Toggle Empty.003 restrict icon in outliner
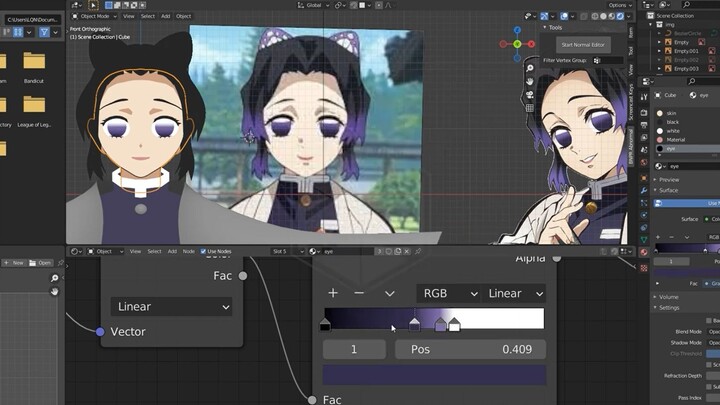The width and height of the screenshot is (720, 405). click(x=711, y=68)
